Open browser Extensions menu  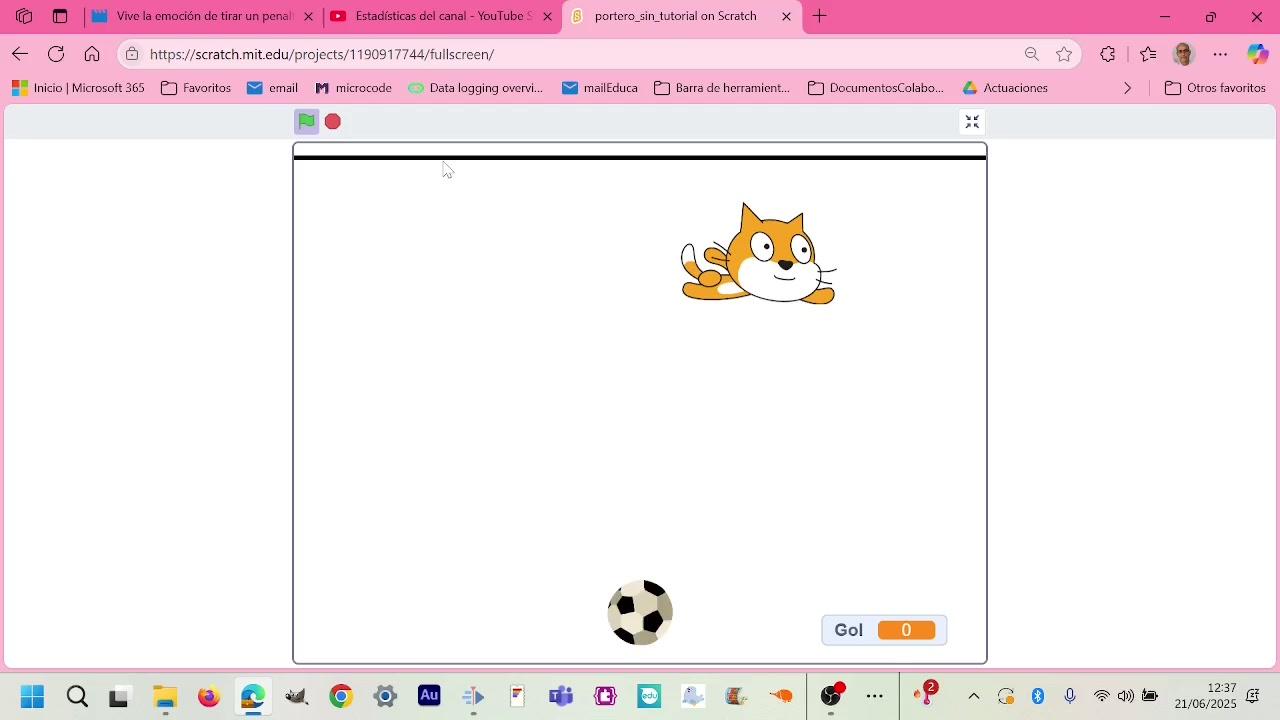1108,54
